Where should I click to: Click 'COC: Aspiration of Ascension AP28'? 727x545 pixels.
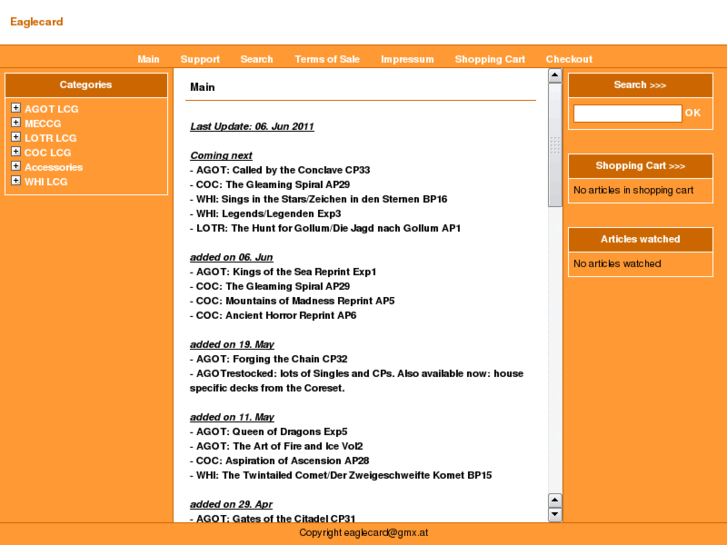tap(282, 461)
